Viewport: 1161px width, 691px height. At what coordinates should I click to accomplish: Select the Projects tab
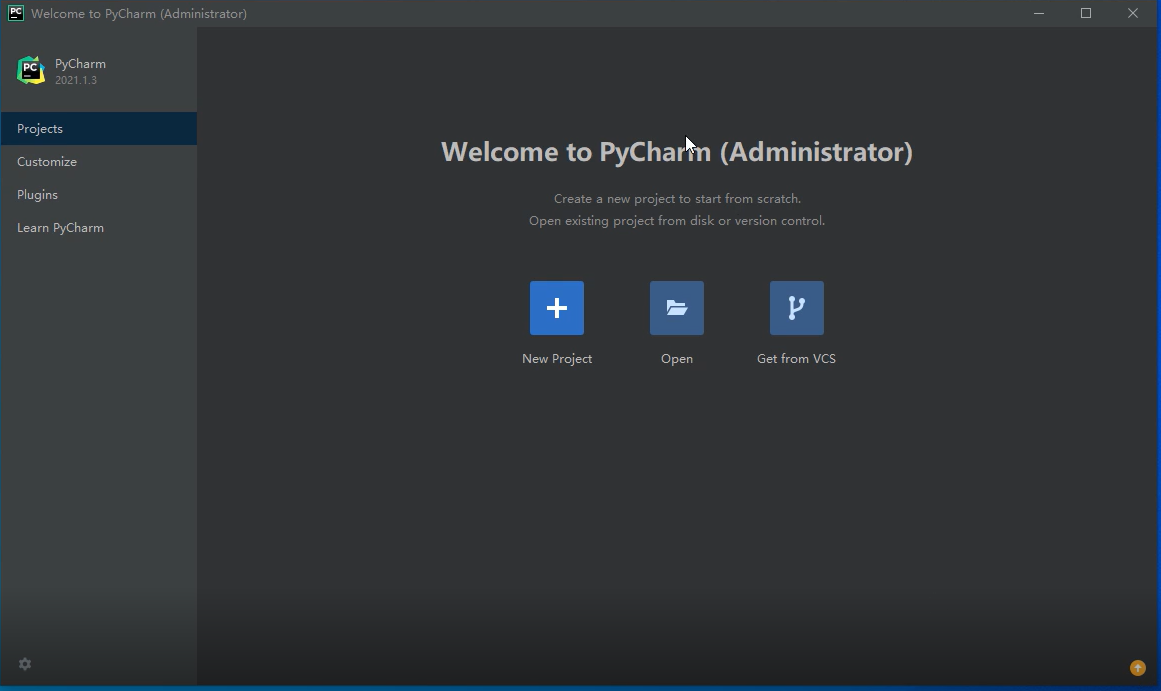pyautogui.click(x=98, y=129)
